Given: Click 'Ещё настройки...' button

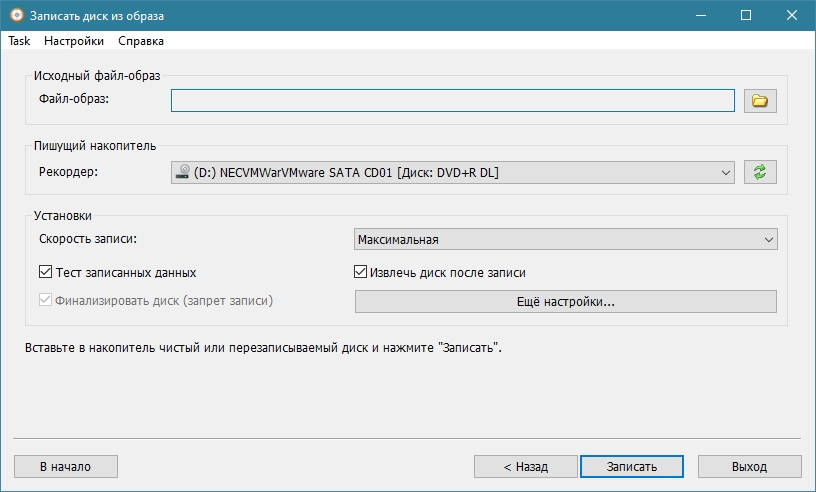Looking at the screenshot, I should tap(565, 301).
